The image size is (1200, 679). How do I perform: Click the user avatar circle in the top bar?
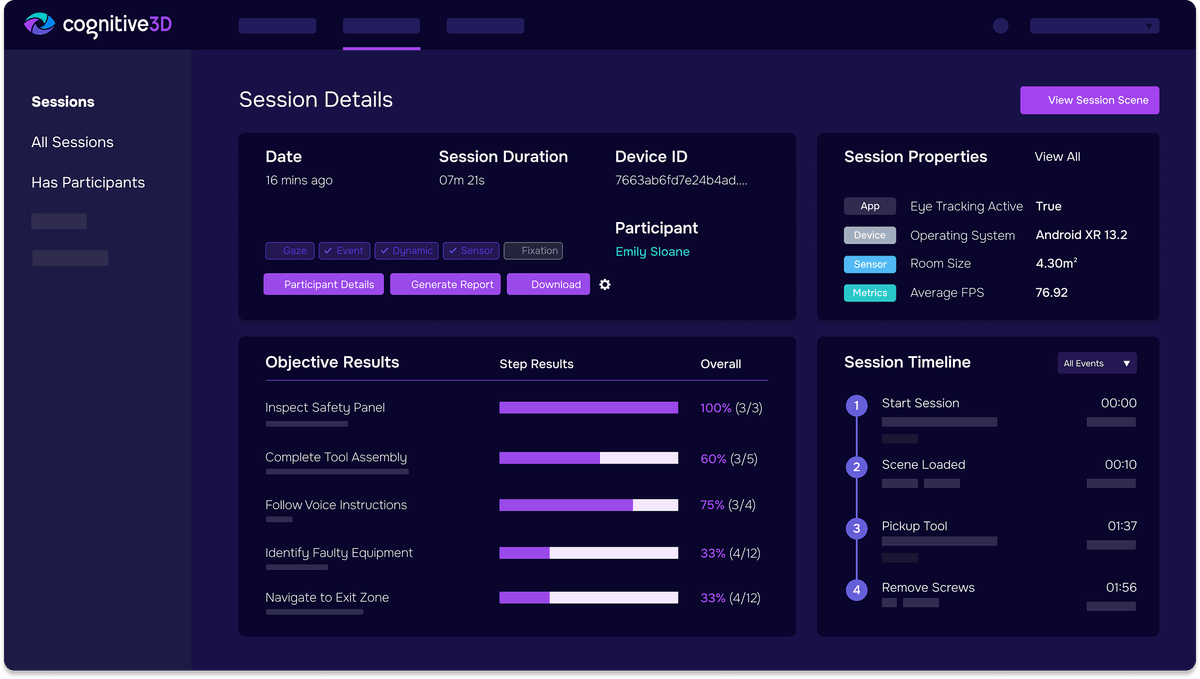(1000, 25)
